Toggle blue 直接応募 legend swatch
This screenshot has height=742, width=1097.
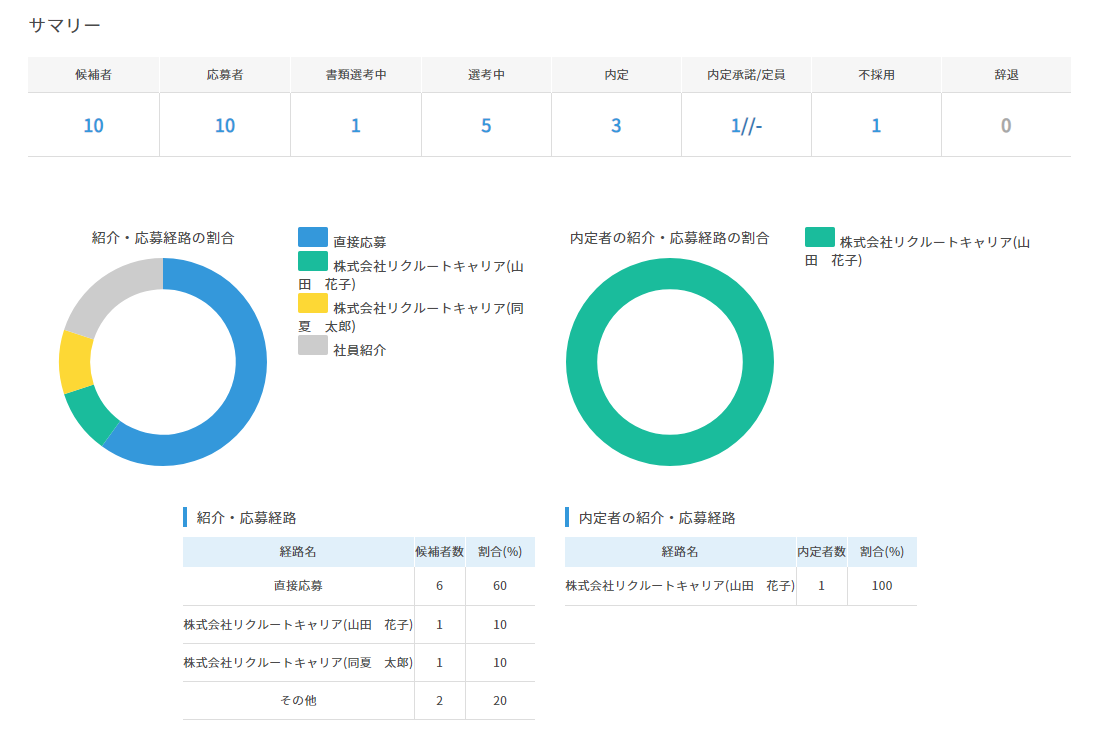(x=313, y=237)
